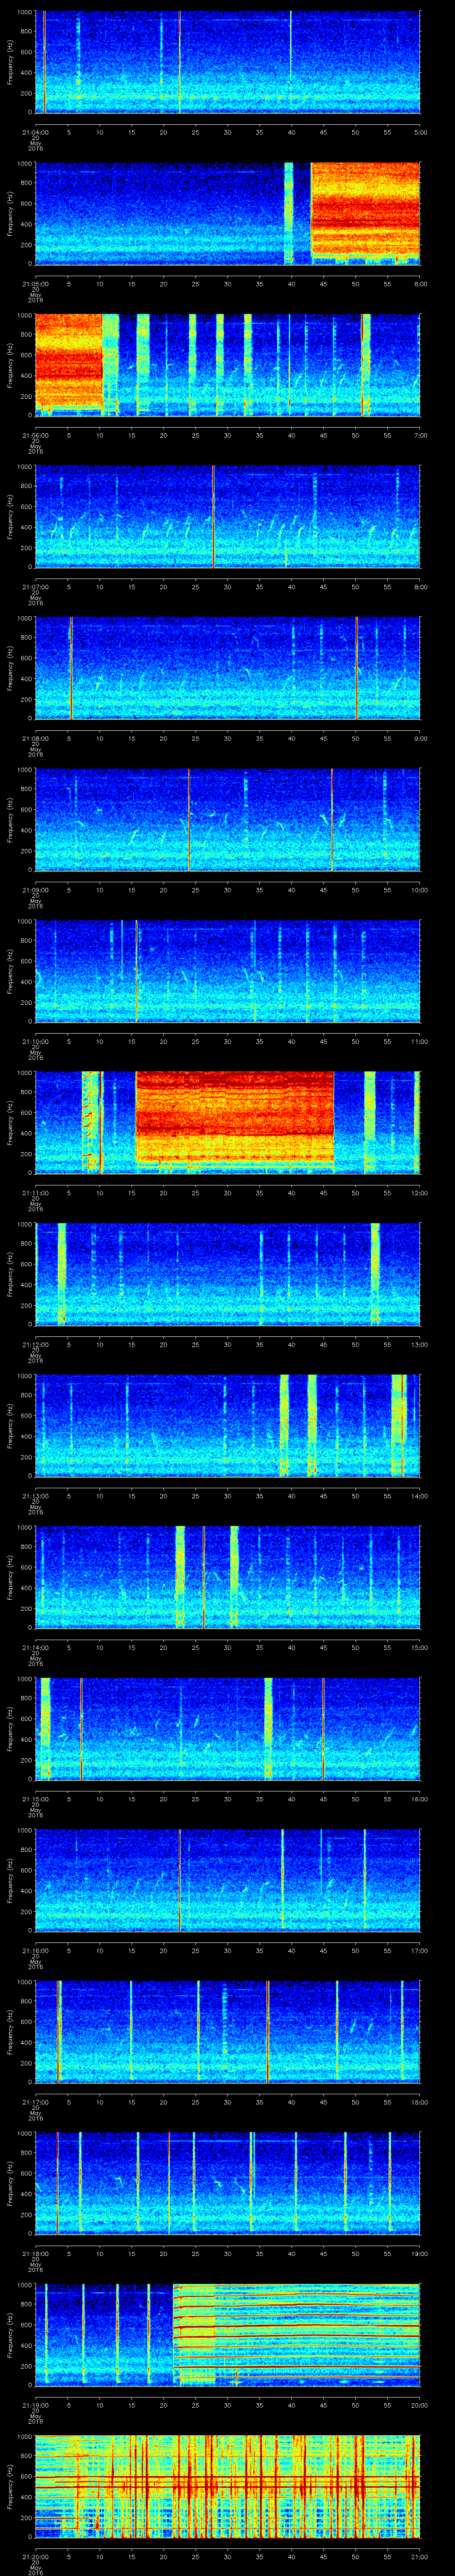Select the spectrogram panel starting at 21:06:00

pos(228,365)
